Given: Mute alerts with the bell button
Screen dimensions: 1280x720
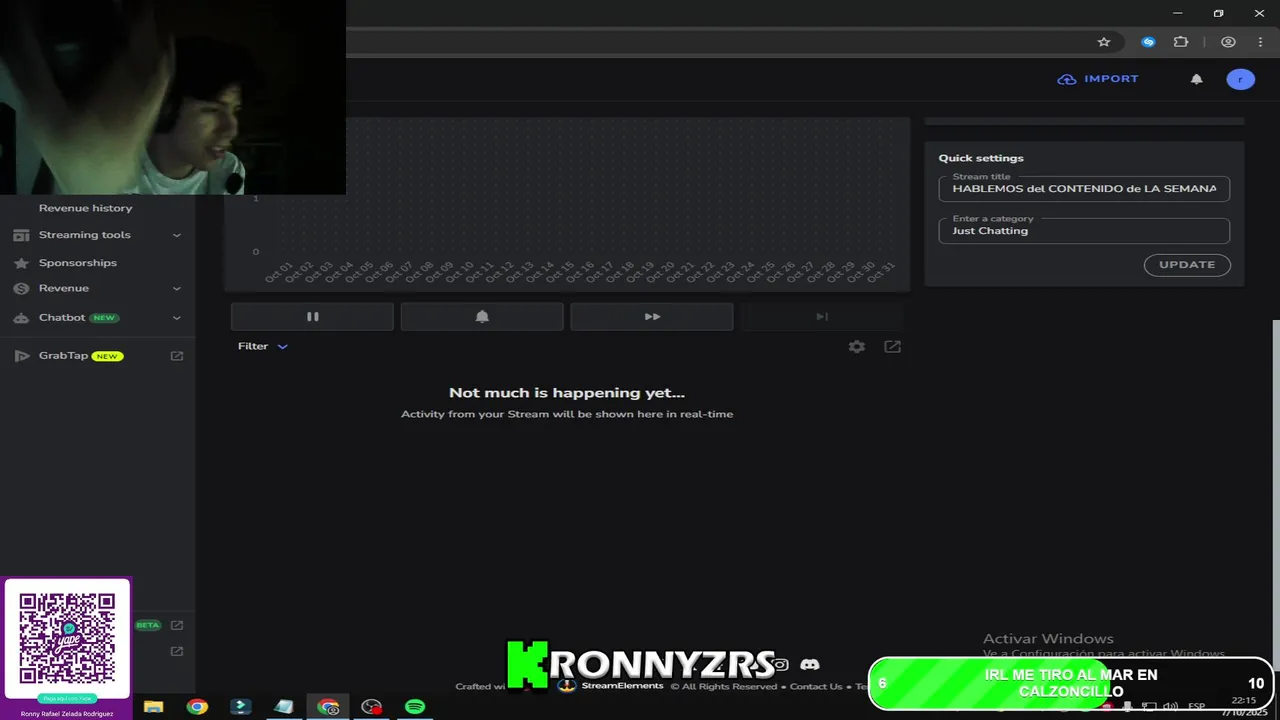Looking at the screenshot, I should coord(482,316).
